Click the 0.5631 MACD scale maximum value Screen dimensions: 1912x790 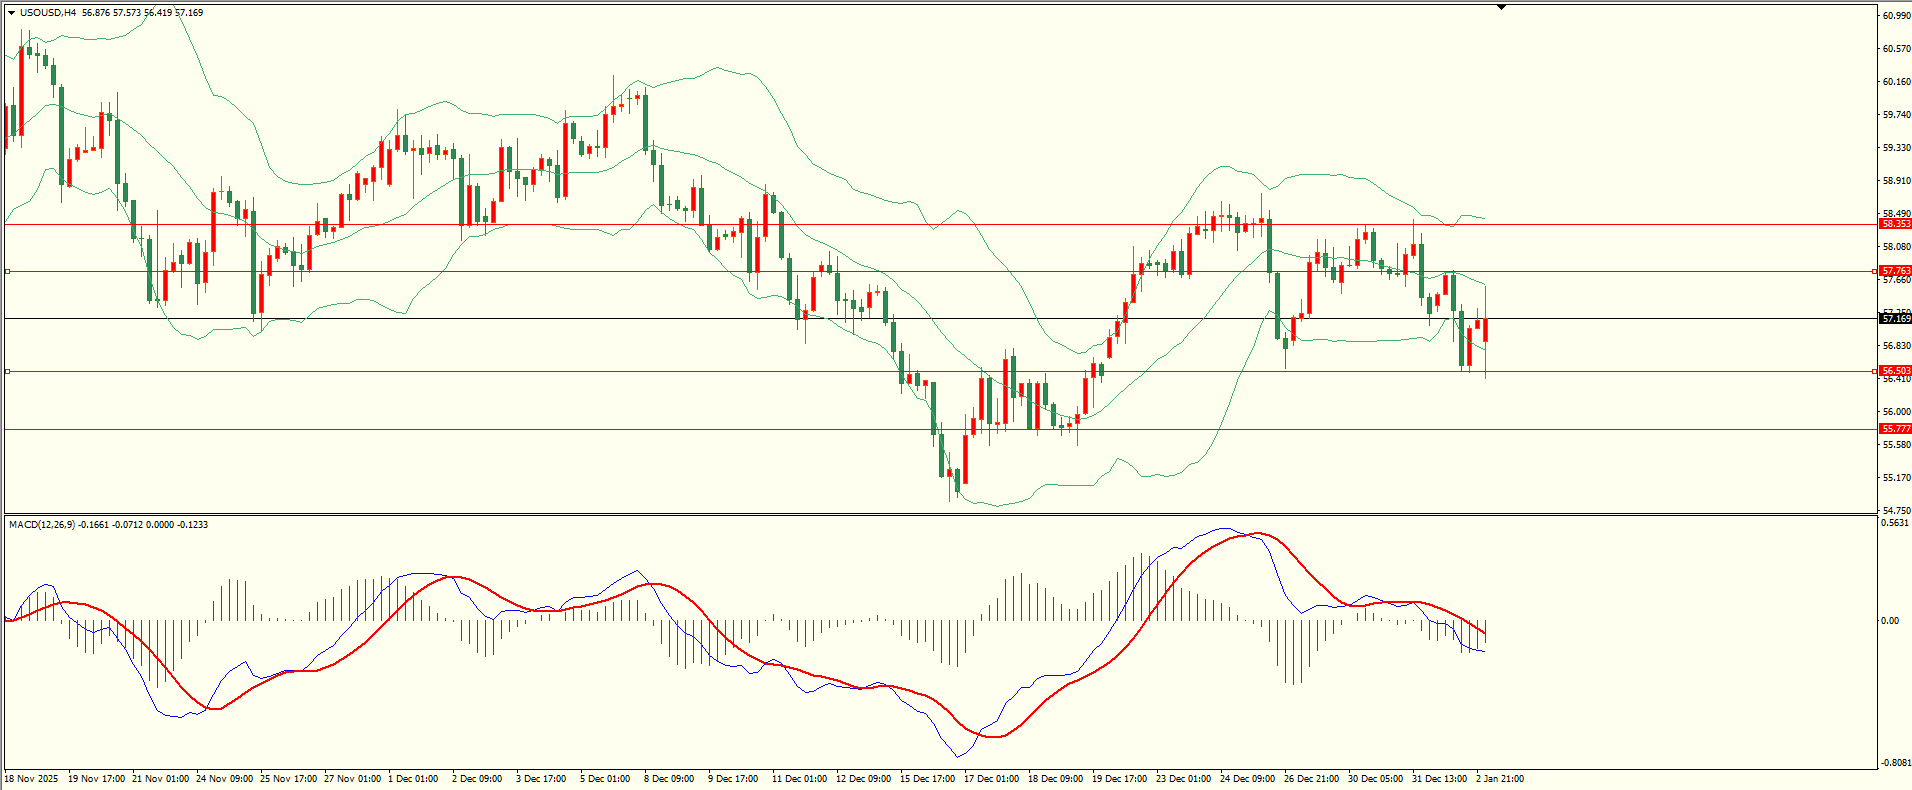point(1894,523)
